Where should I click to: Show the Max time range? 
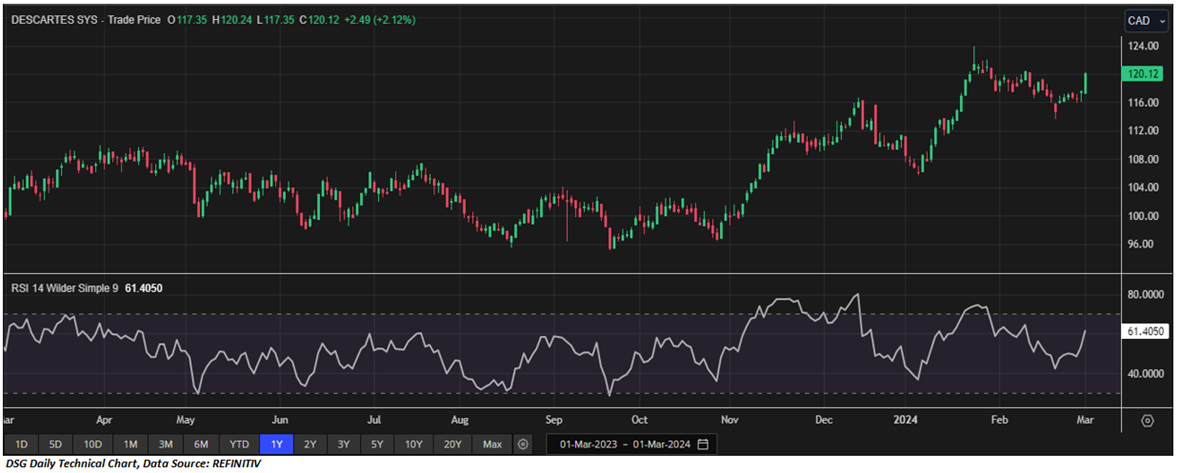492,443
